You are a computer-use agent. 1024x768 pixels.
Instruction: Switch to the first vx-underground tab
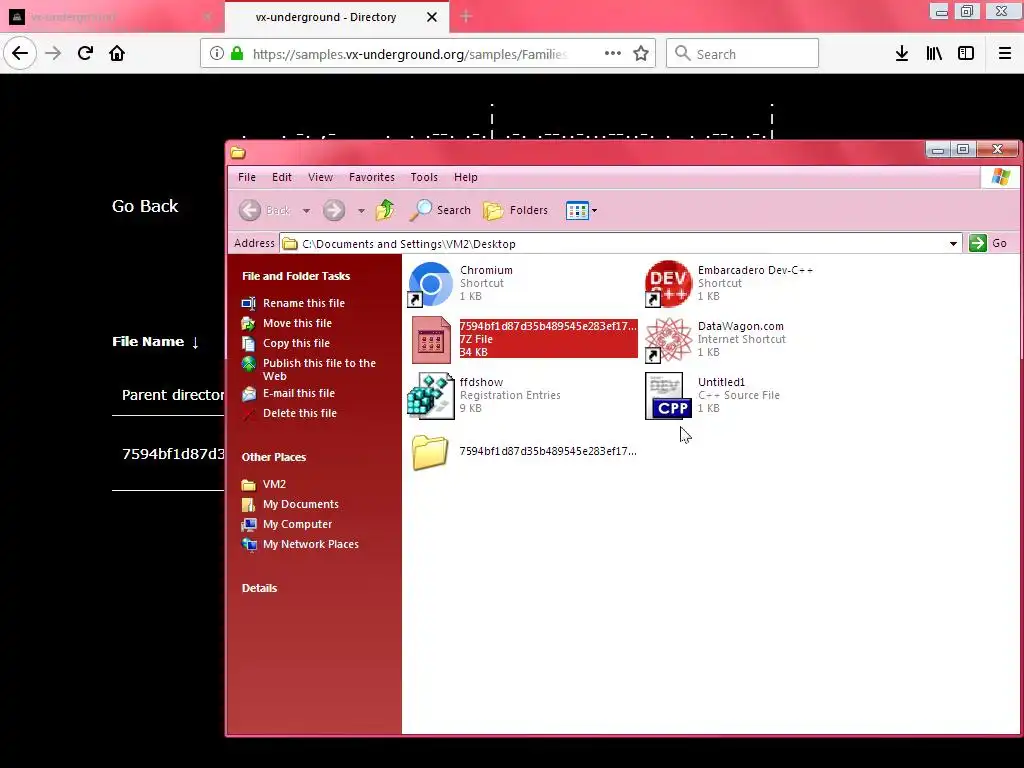111,17
